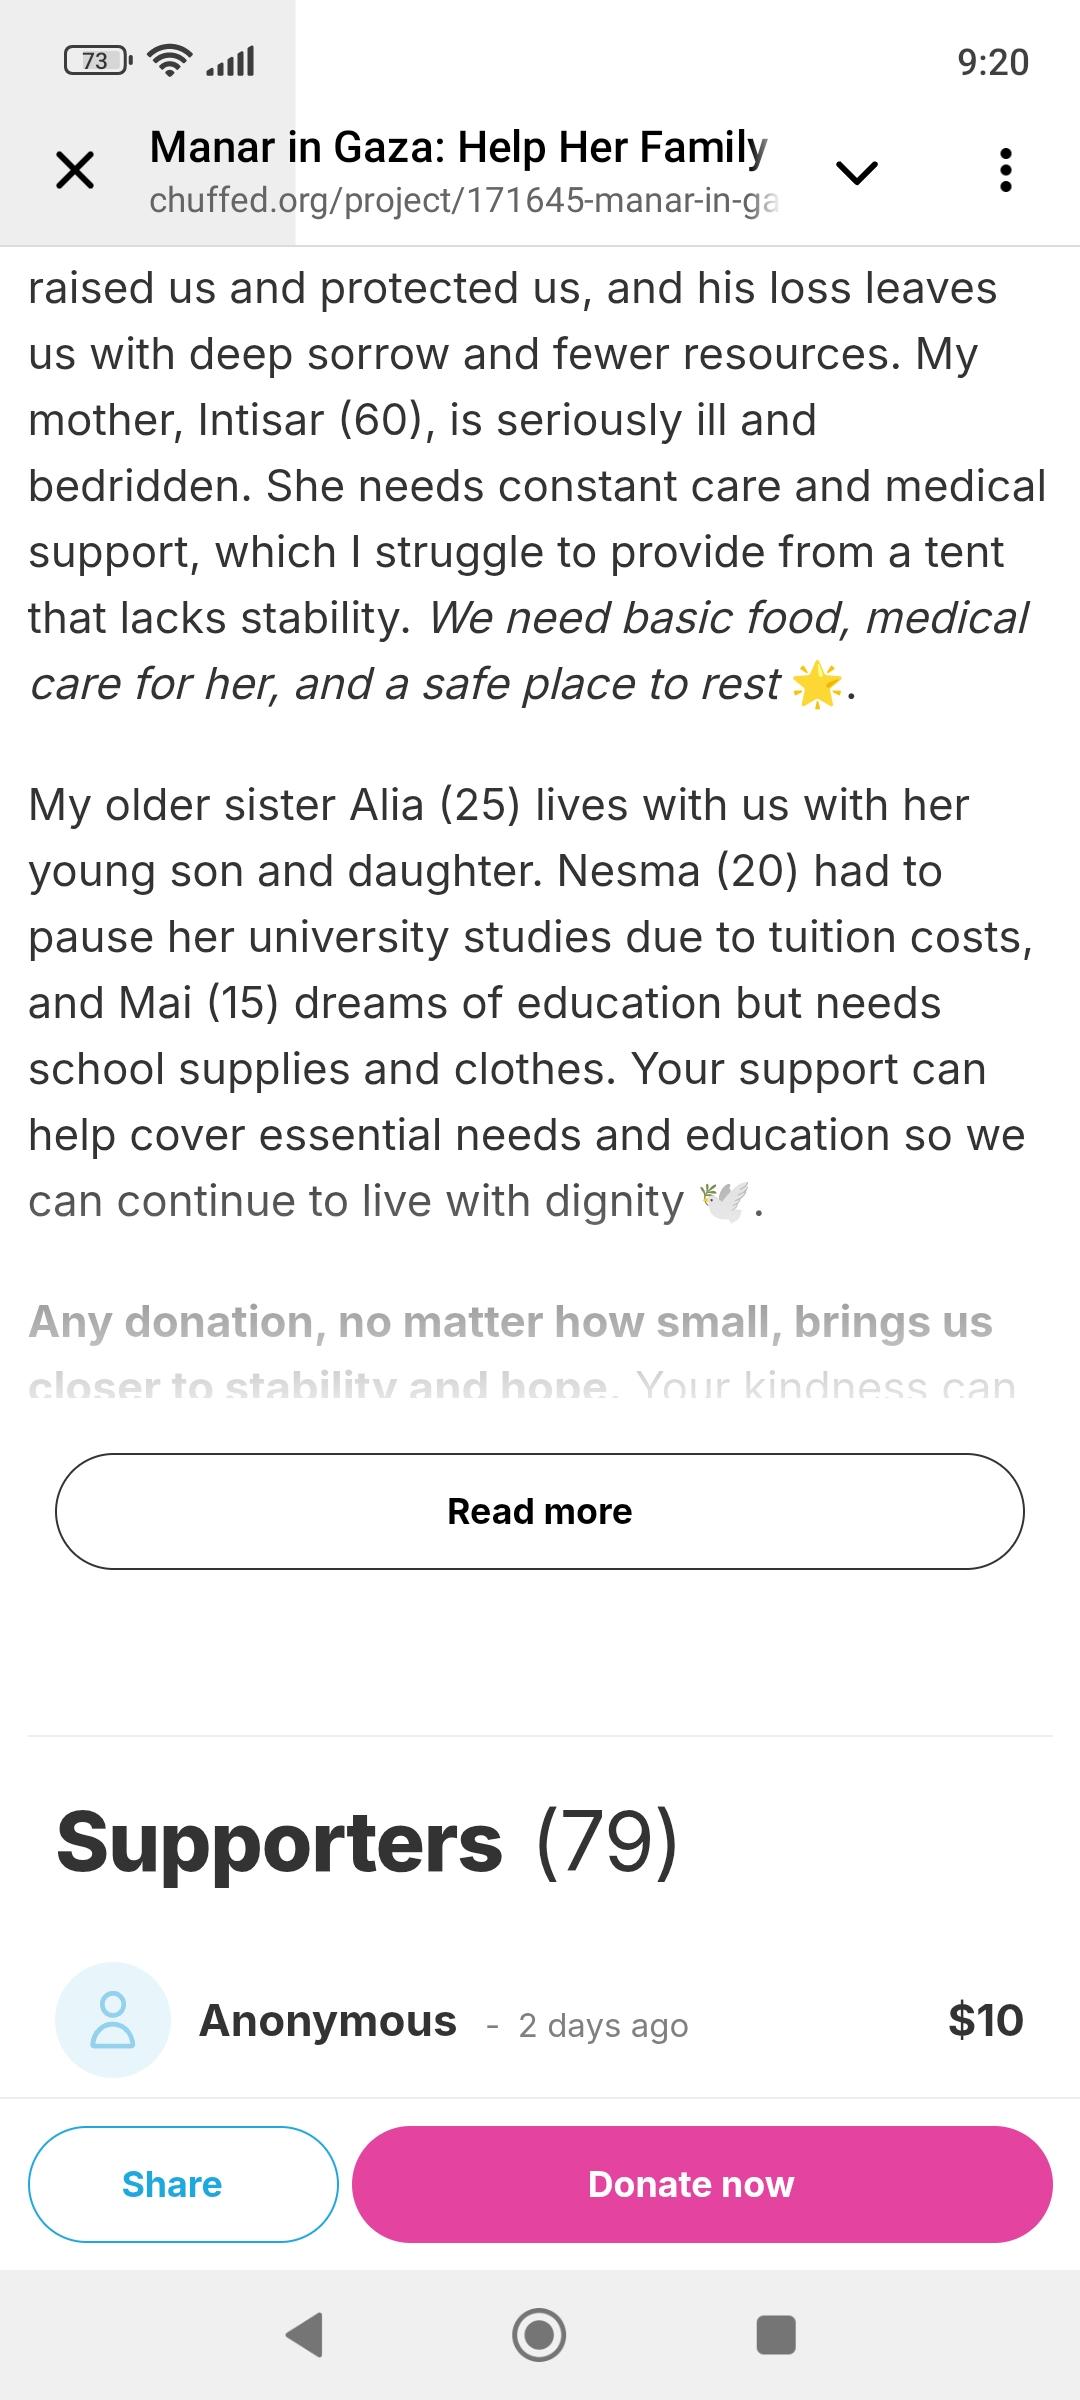This screenshot has width=1080, height=2400.
Task: Tap the Read more button
Action: [540, 1511]
